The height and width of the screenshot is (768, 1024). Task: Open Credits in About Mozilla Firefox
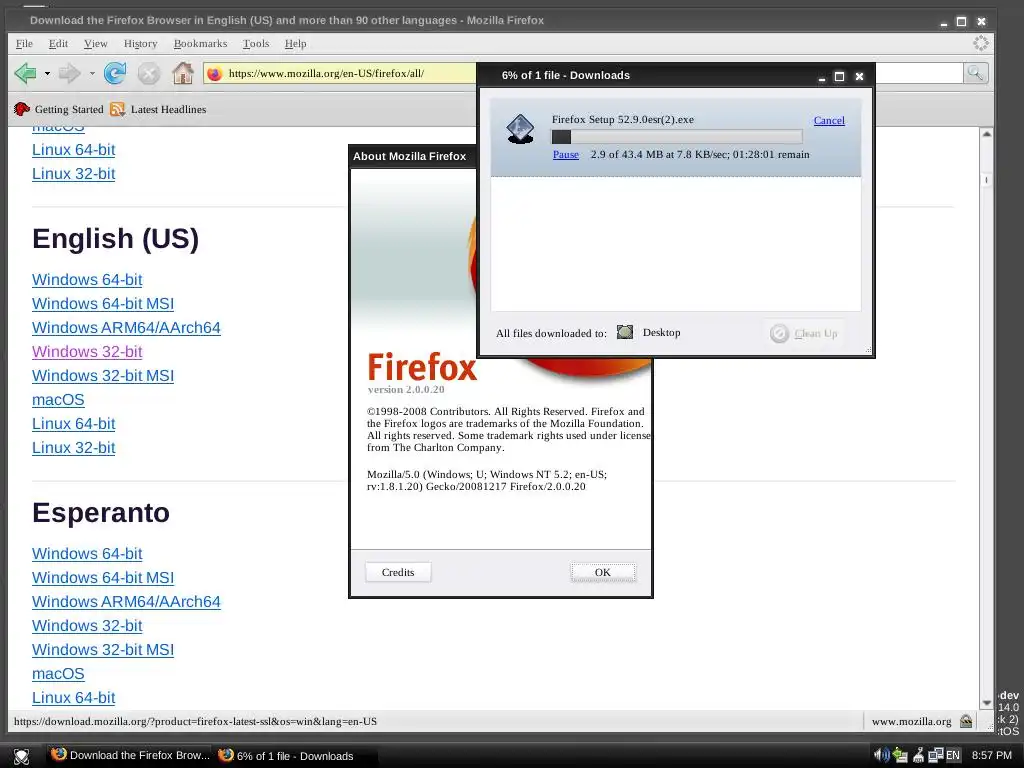(x=398, y=572)
